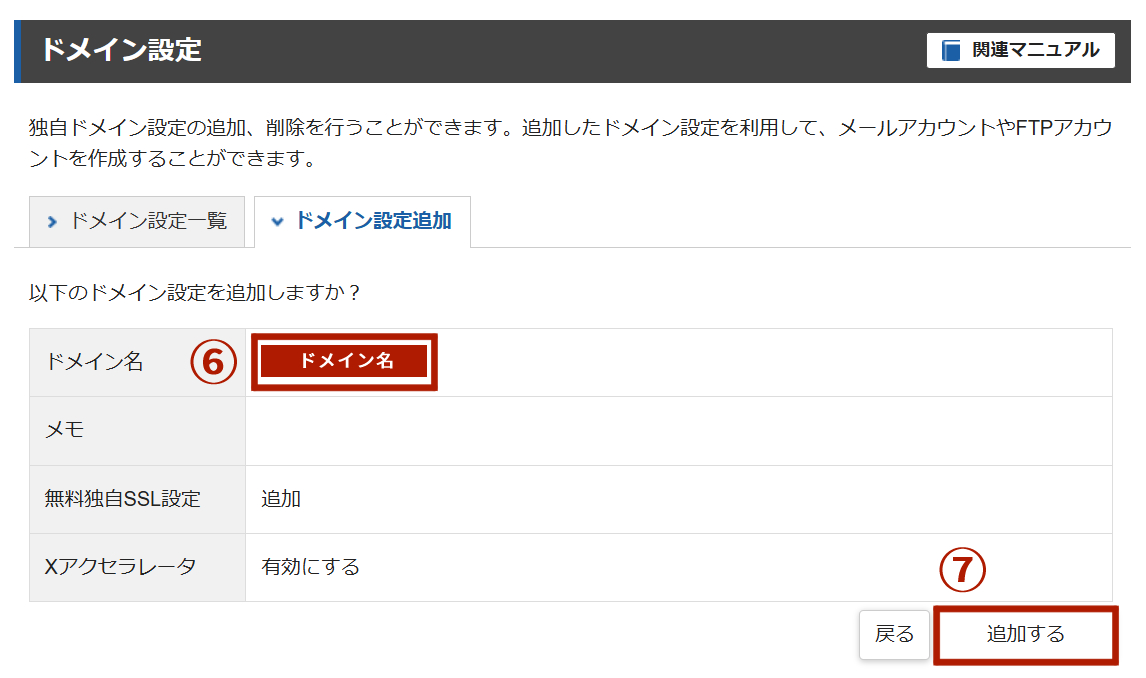Image resolution: width=1146 pixels, height=678 pixels.
Task: Click the 追加 value in SSL row
Action: pyautogui.click(x=281, y=498)
